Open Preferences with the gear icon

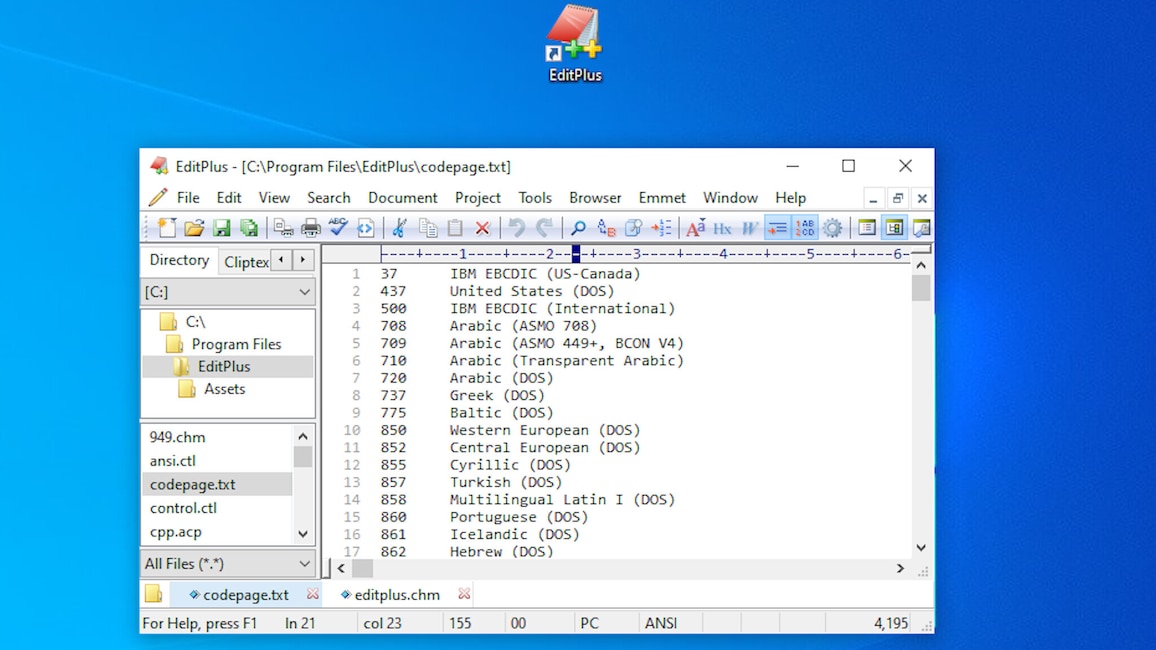[x=832, y=228]
